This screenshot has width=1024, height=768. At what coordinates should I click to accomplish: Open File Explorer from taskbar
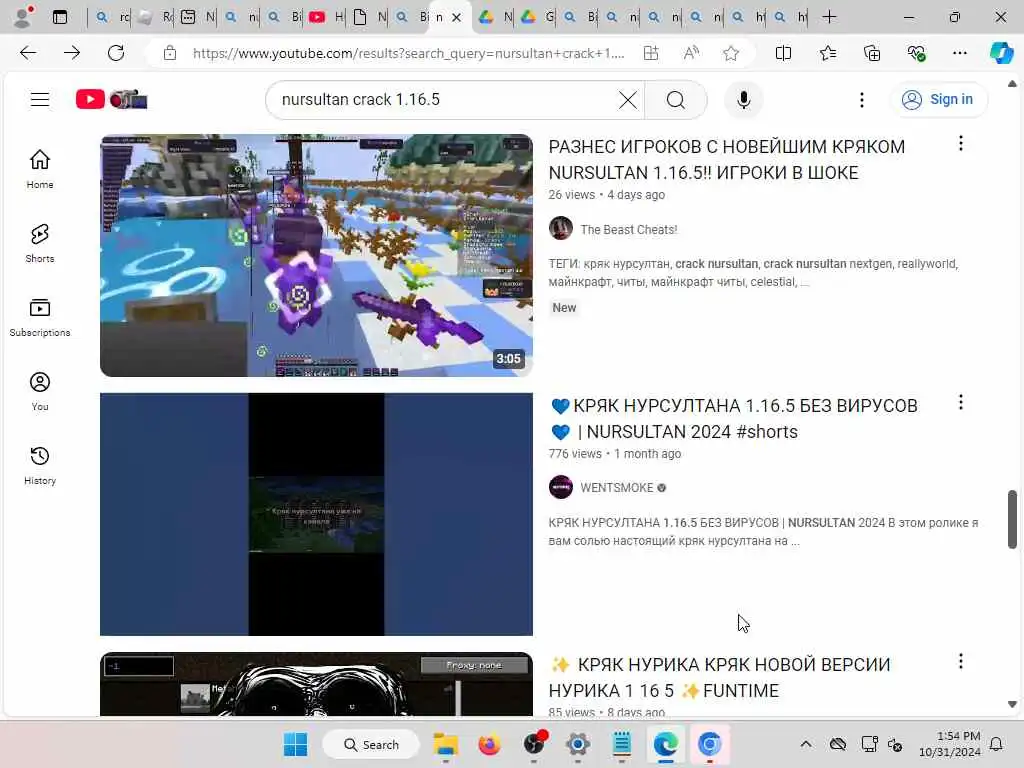tap(446, 744)
